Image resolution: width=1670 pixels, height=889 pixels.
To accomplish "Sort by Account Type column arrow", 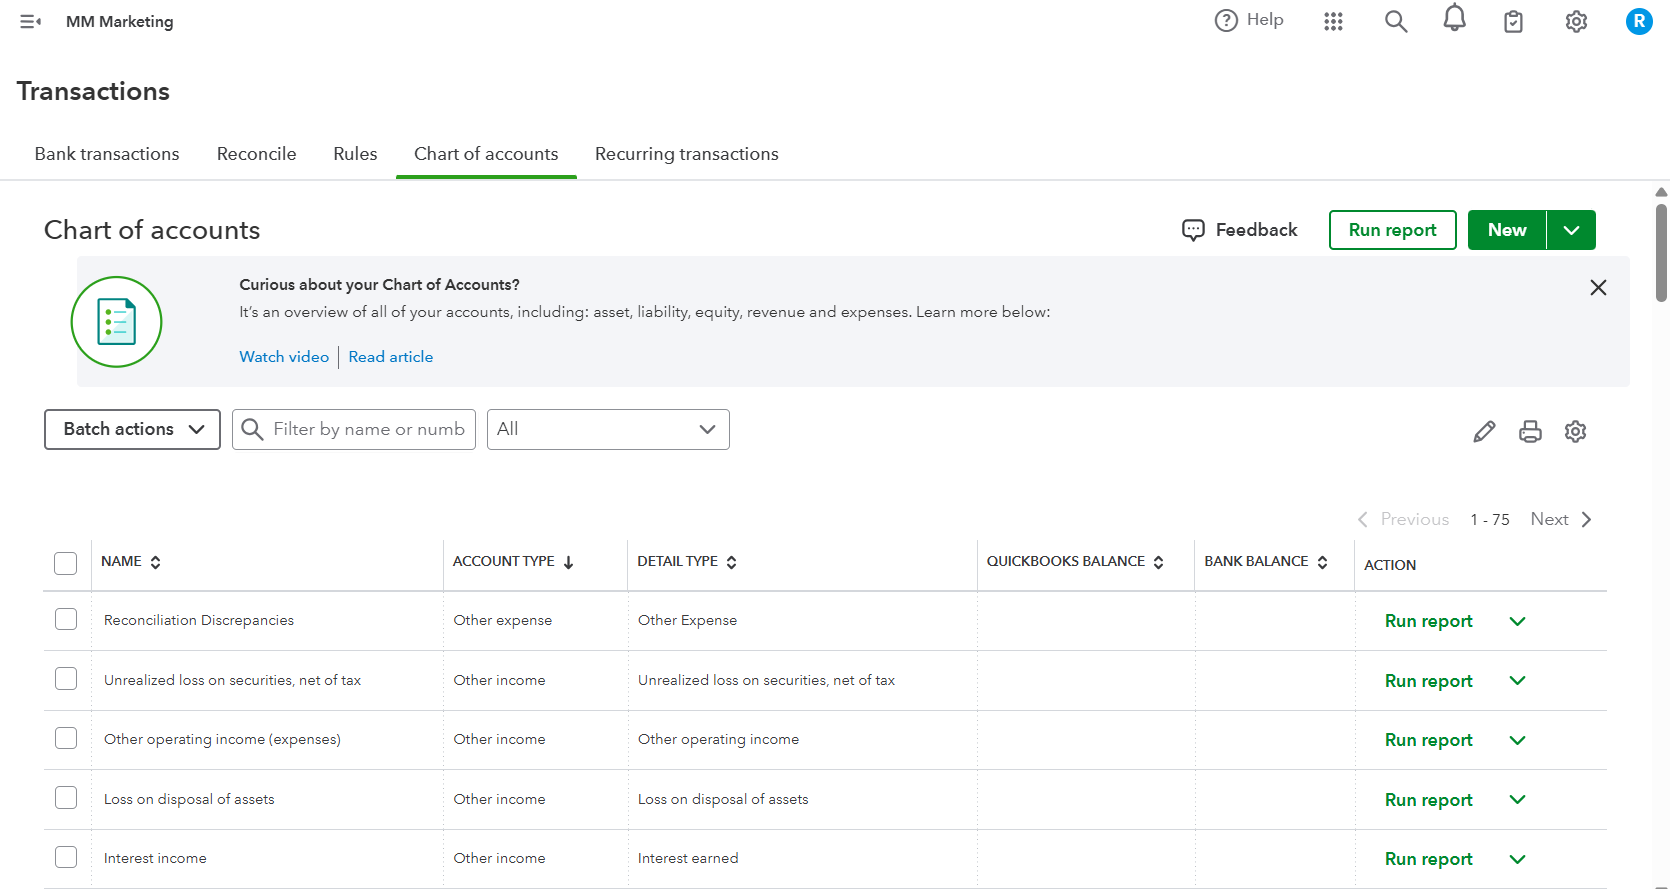I will pos(568,562).
